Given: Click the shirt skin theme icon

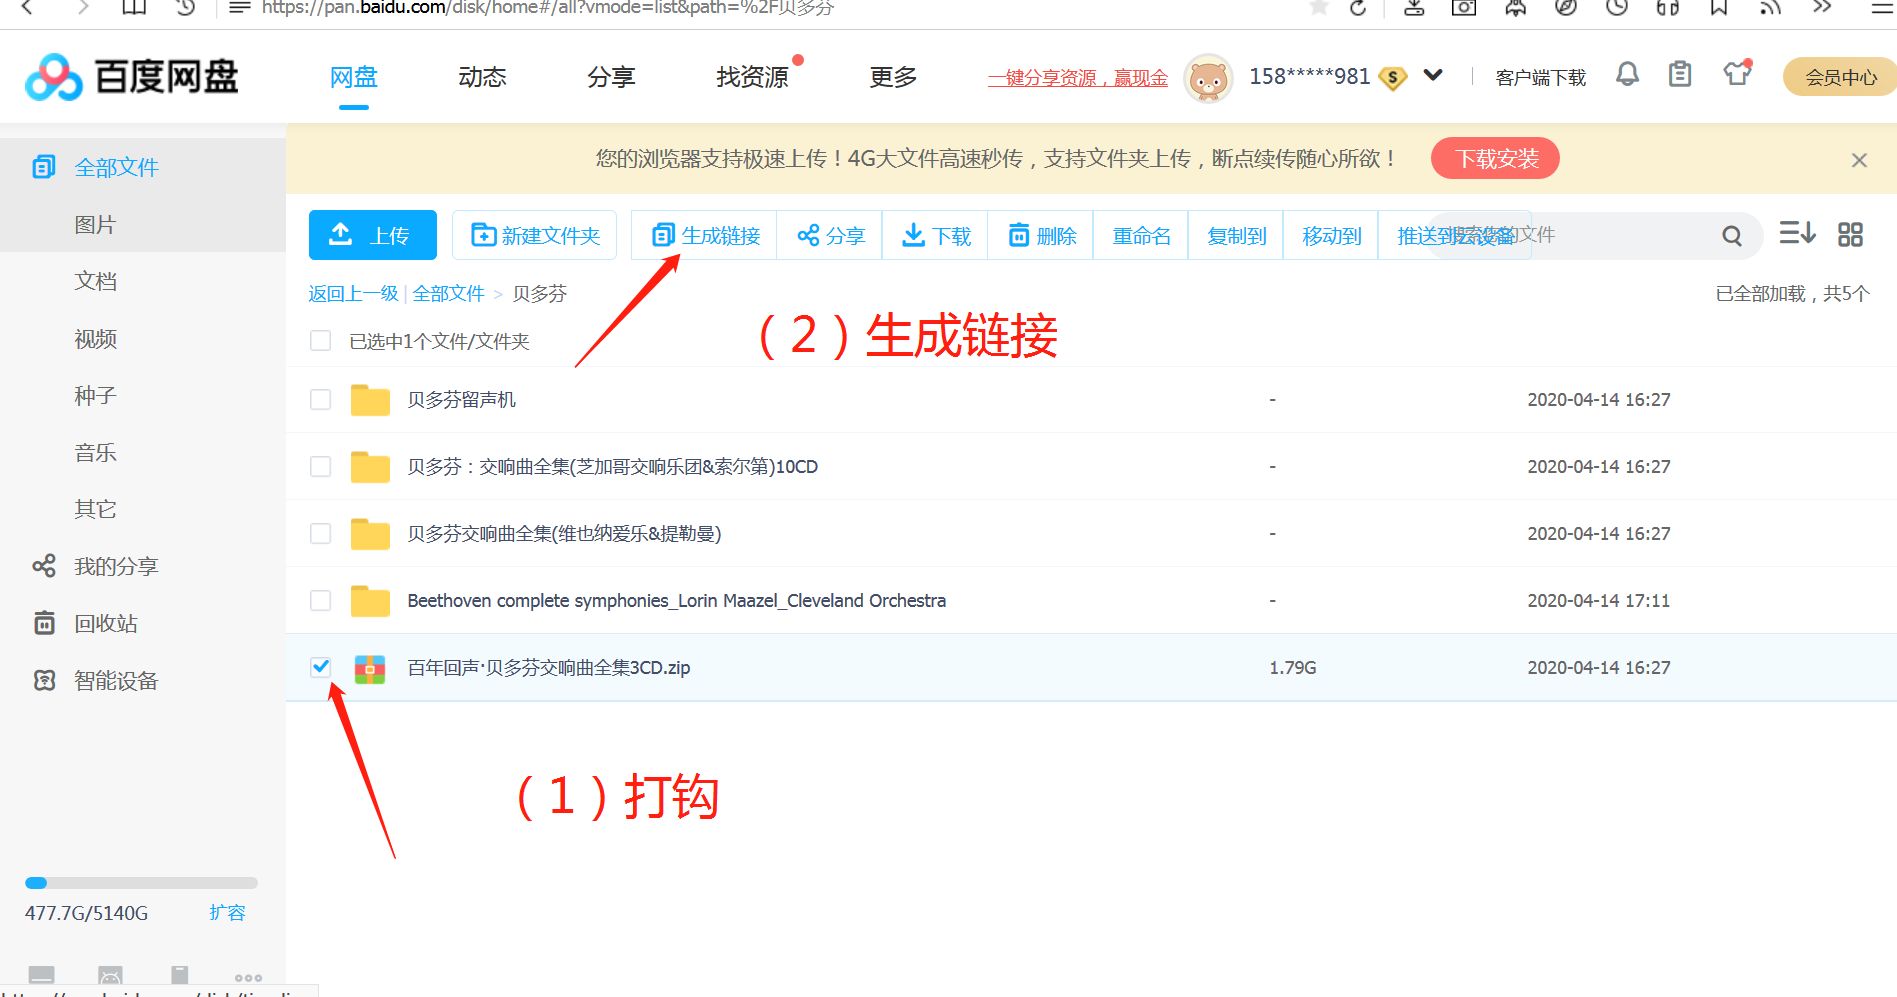Looking at the screenshot, I should pos(1736,74).
